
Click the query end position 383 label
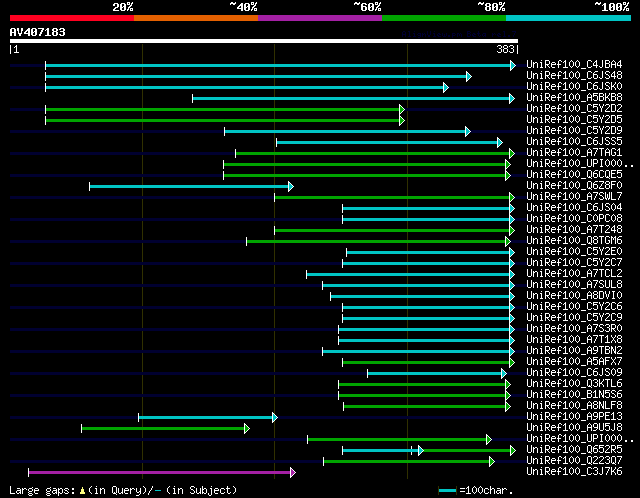(505, 49)
